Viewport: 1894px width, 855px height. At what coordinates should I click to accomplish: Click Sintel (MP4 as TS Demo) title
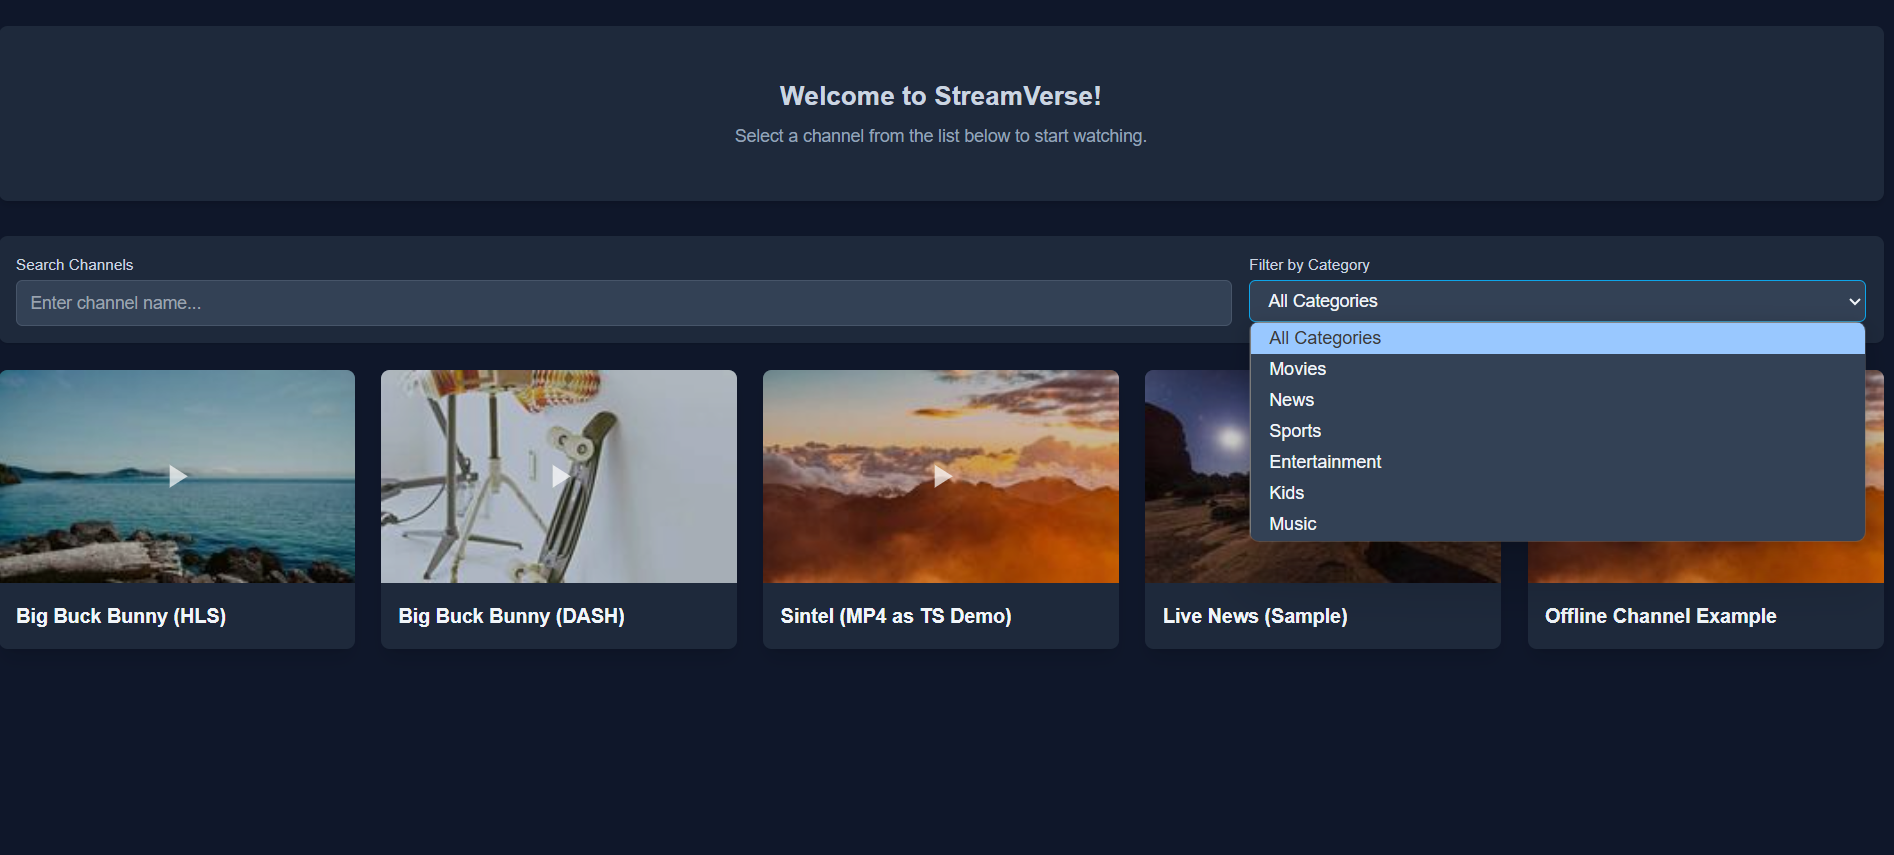(895, 616)
